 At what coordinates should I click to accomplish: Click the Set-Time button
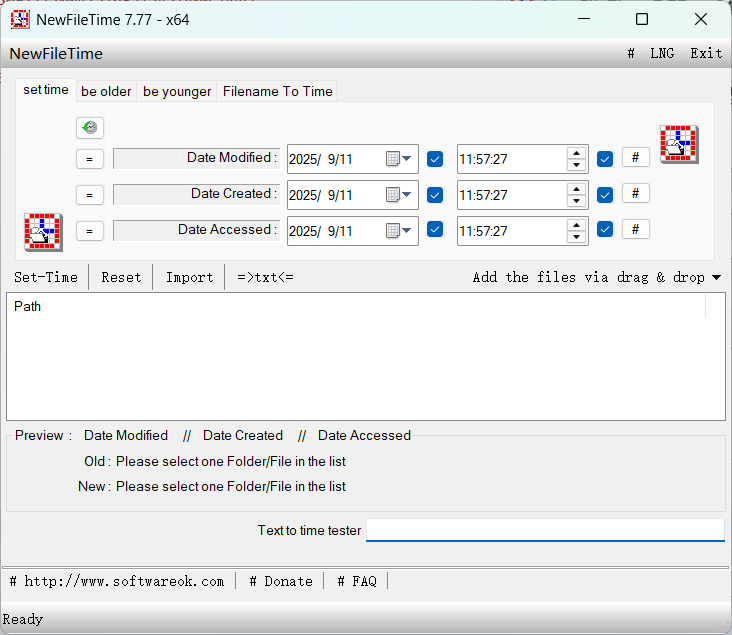[46, 277]
